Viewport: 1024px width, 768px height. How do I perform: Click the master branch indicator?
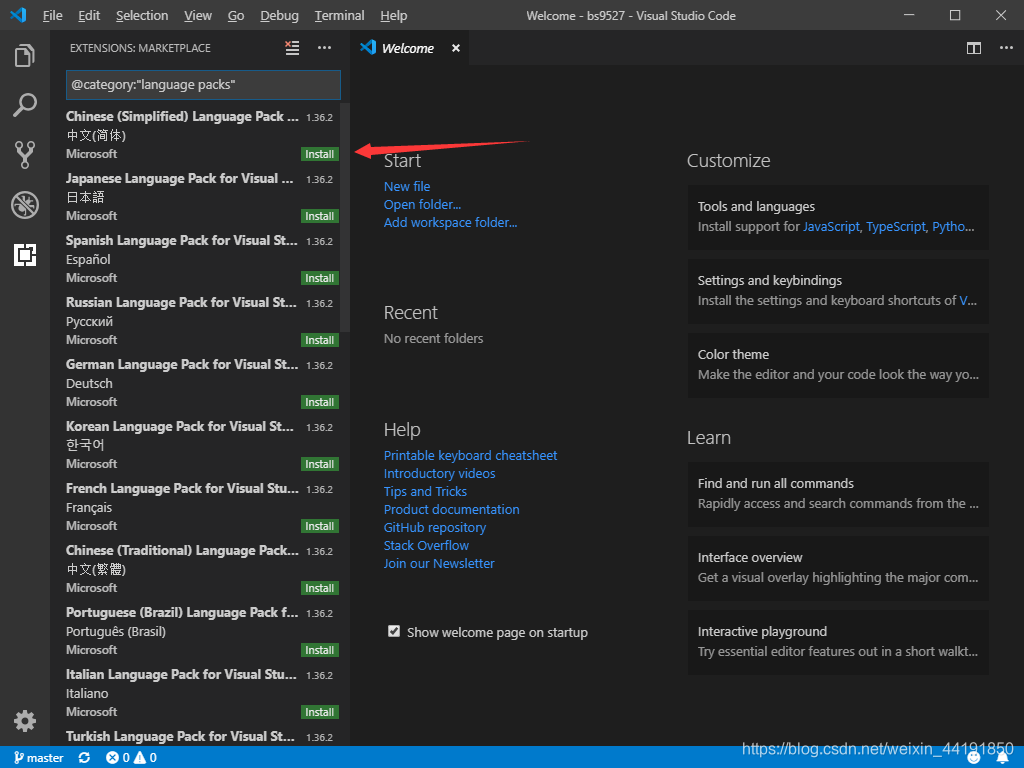39,758
